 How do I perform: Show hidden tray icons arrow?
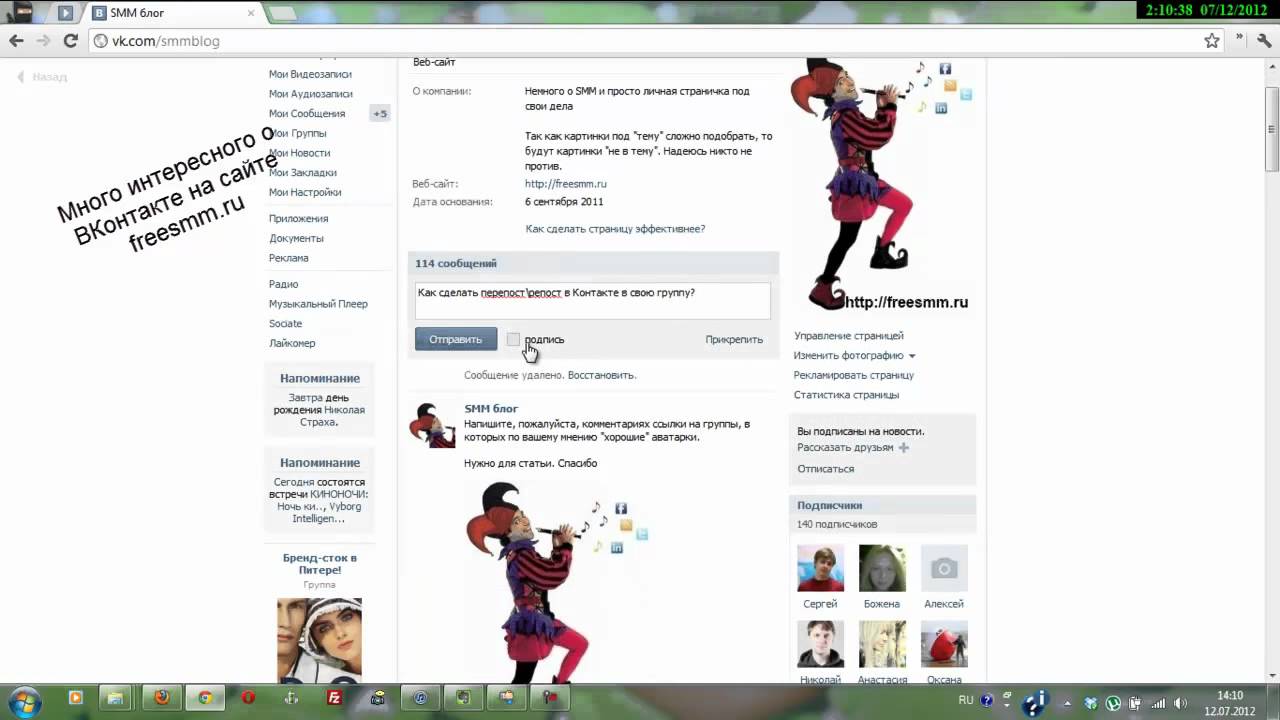[1069, 702]
